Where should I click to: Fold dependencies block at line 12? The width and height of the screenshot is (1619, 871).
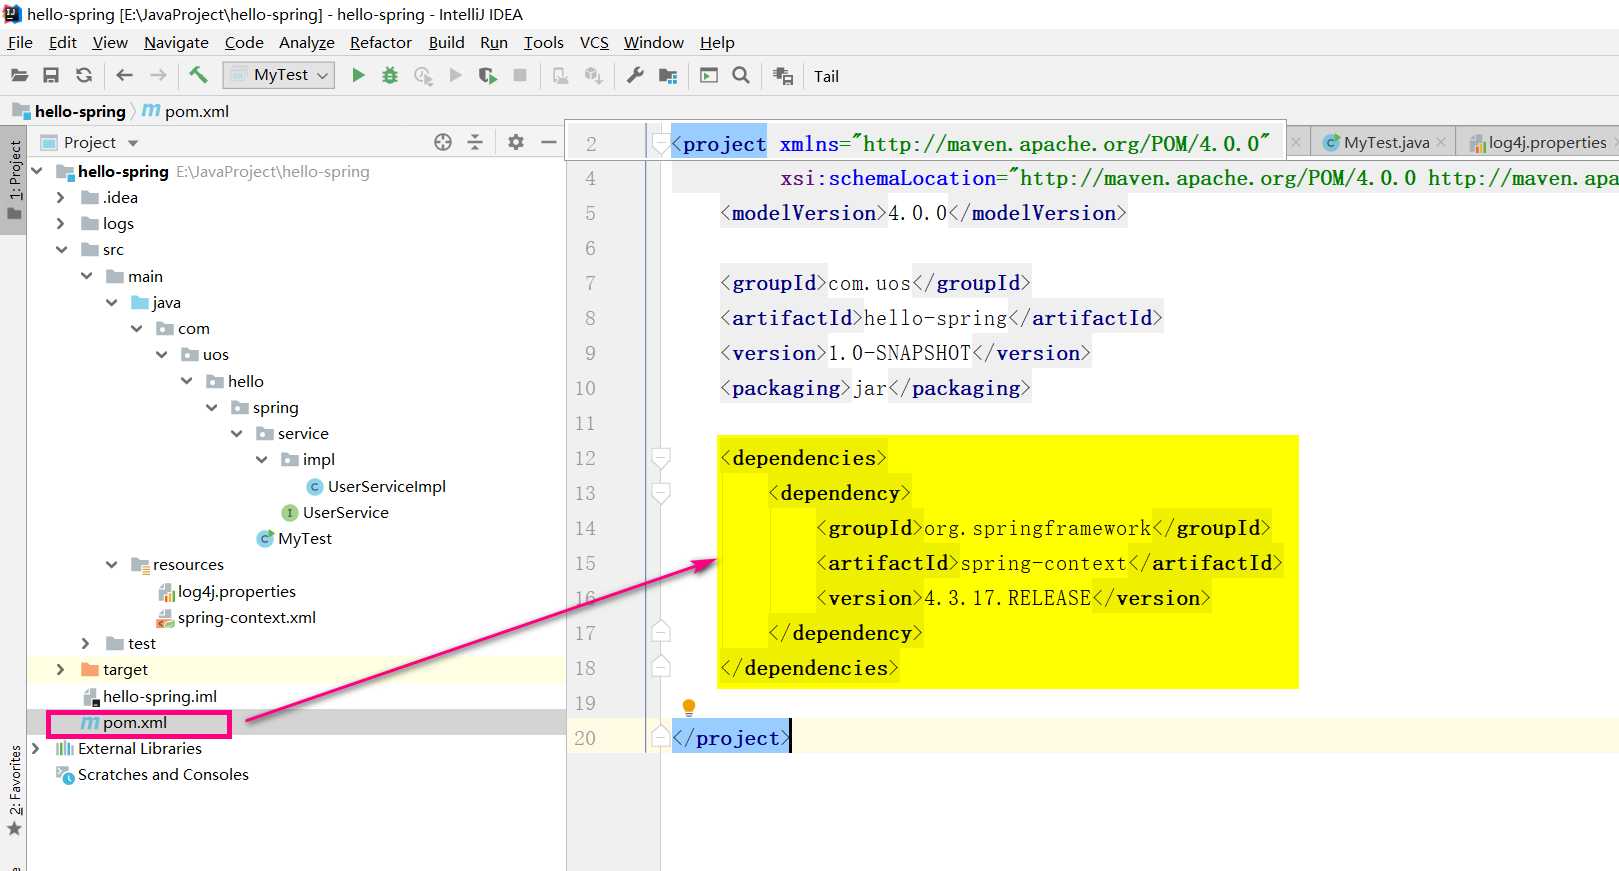pyautogui.click(x=660, y=458)
